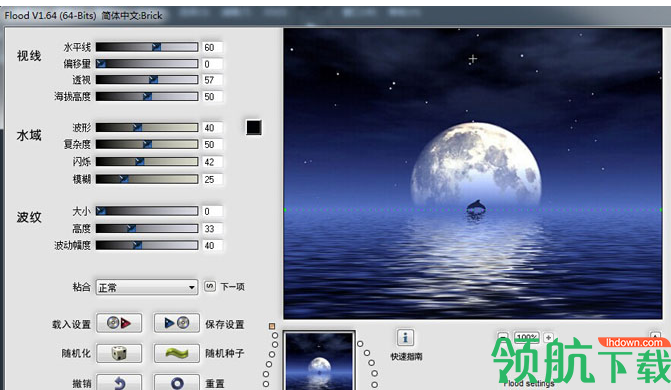Click the 波动幅度 undulation slider
The width and height of the screenshot is (671, 390).
tap(147, 245)
